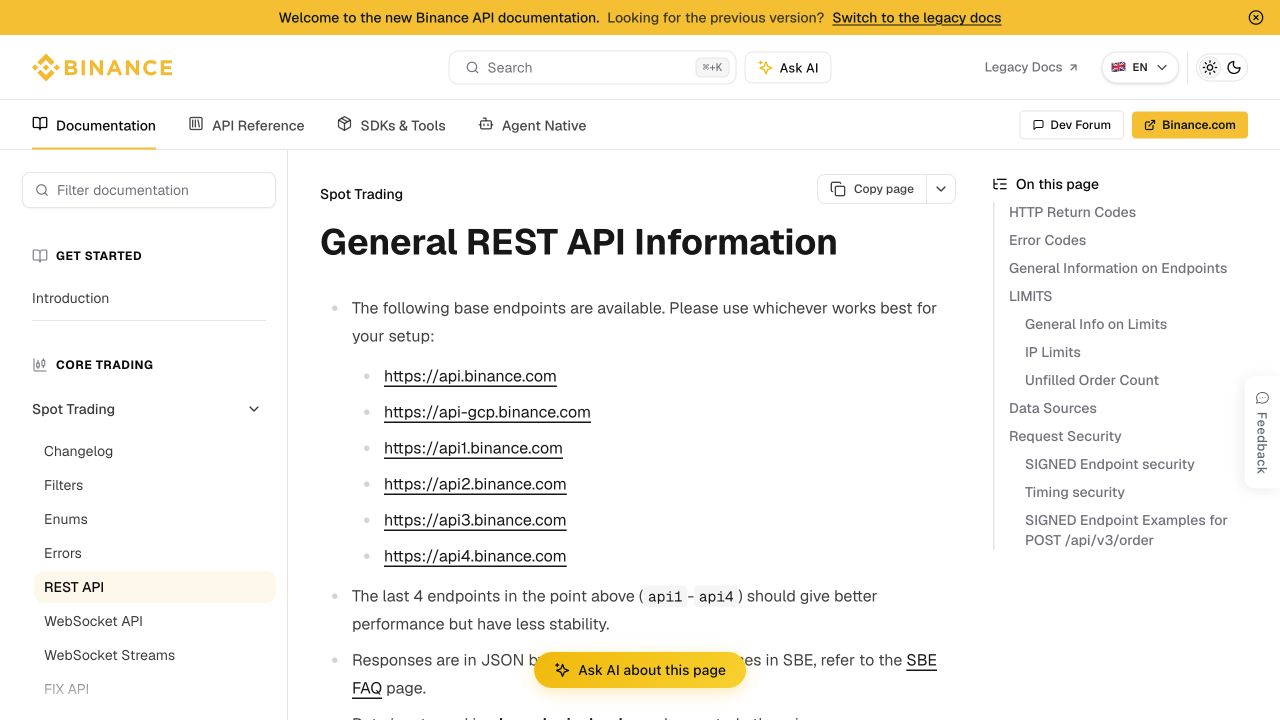
Task: Jump to SIGNED Endpoint security section
Action: coord(1110,464)
